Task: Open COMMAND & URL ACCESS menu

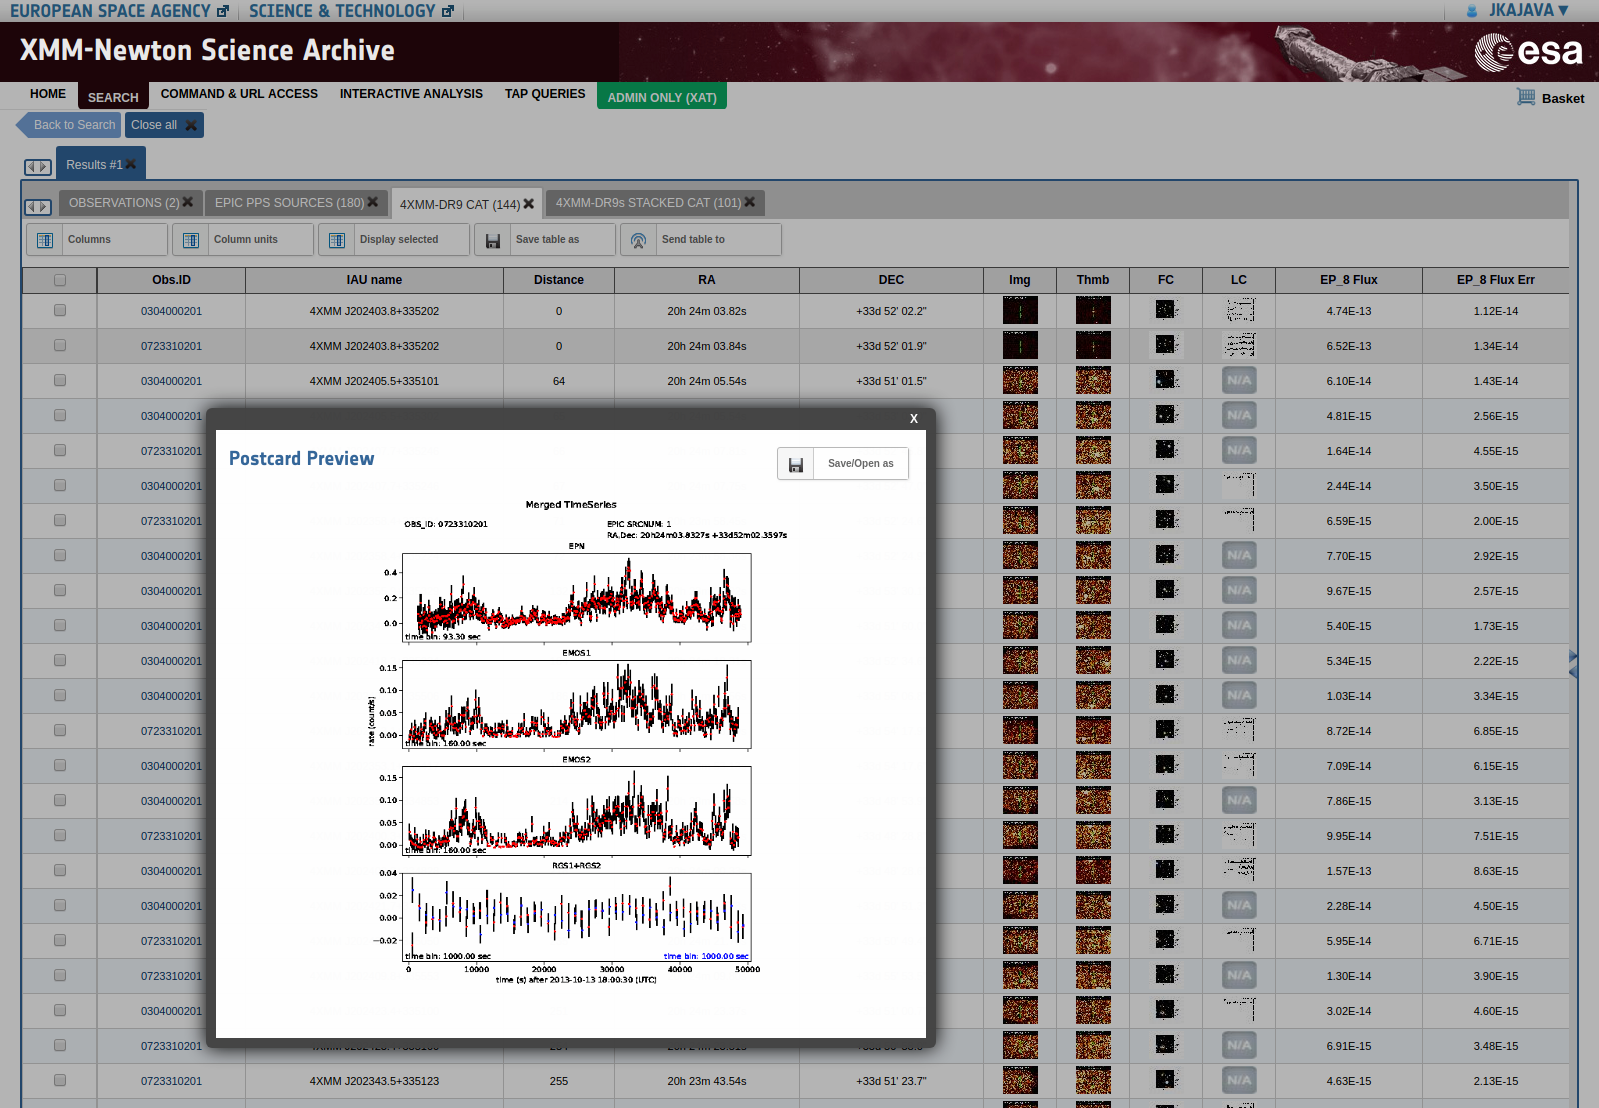Action: click(239, 94)
